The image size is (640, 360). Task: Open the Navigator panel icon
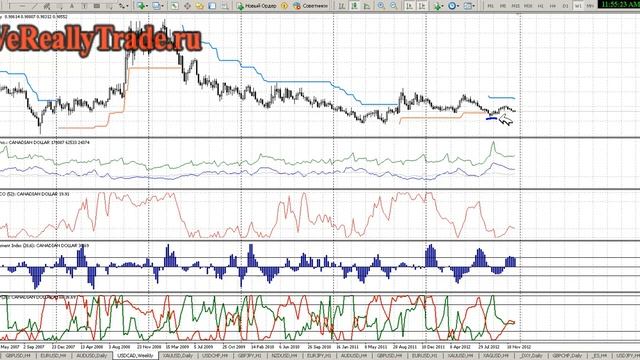point(200,6)
